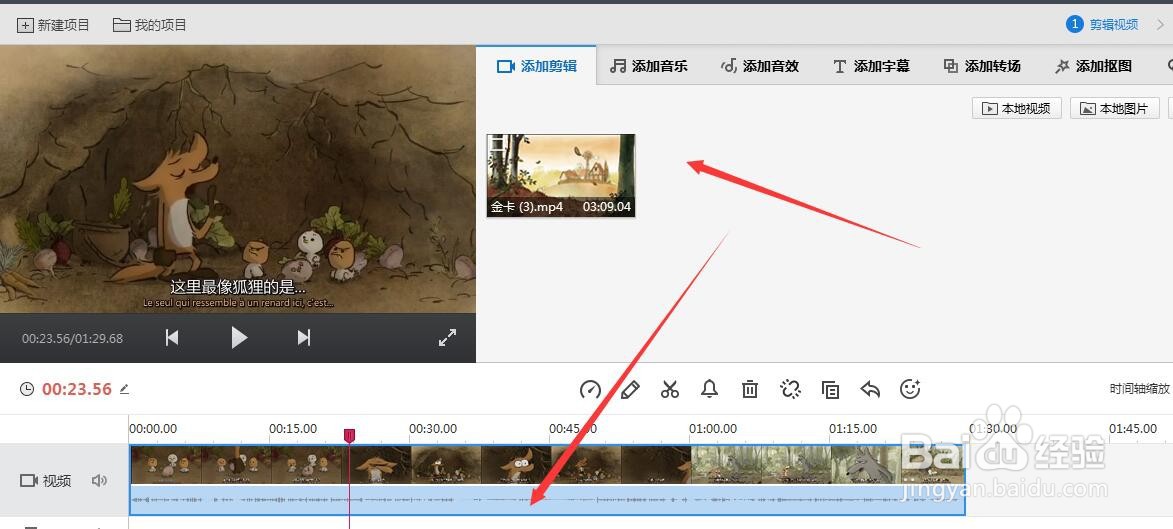Open the 添加音效 tab
This screenshot has height=529, width=1173.
759,66
